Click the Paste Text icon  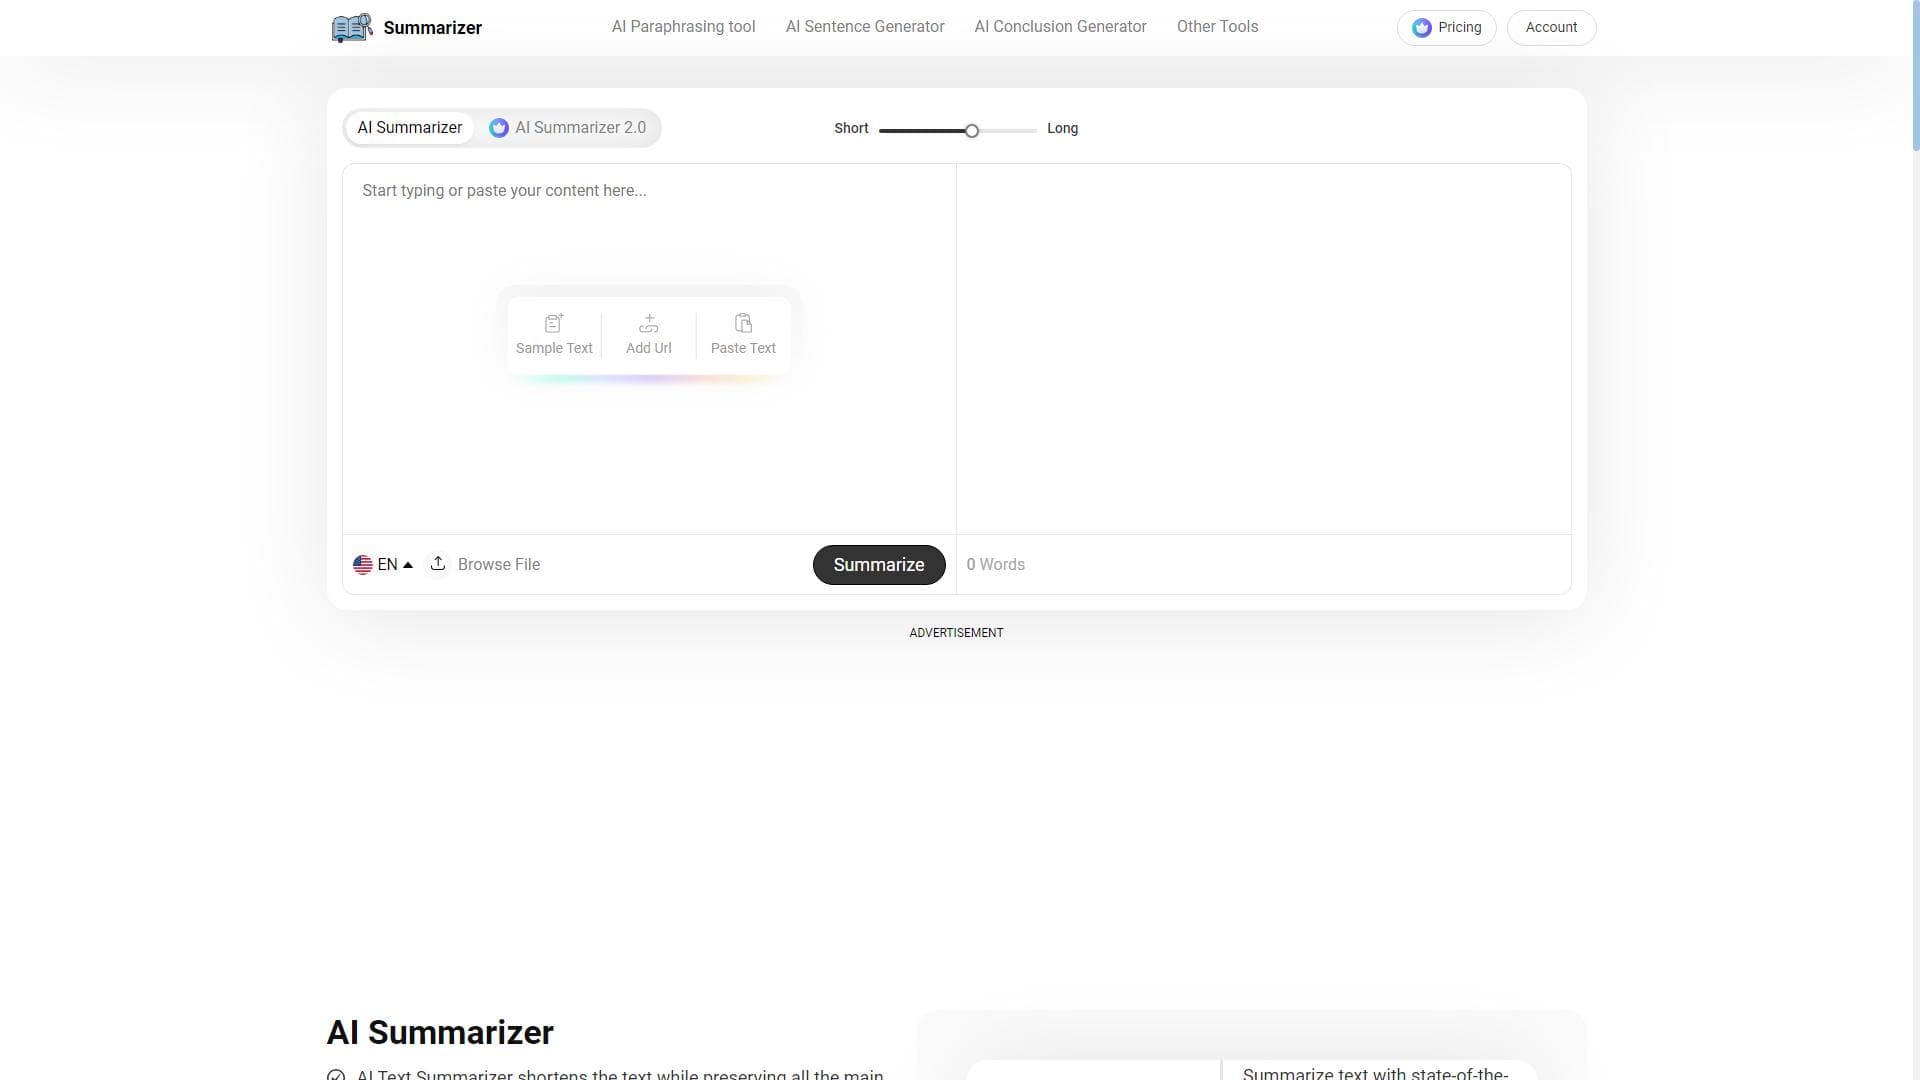[x=743, y=323]
